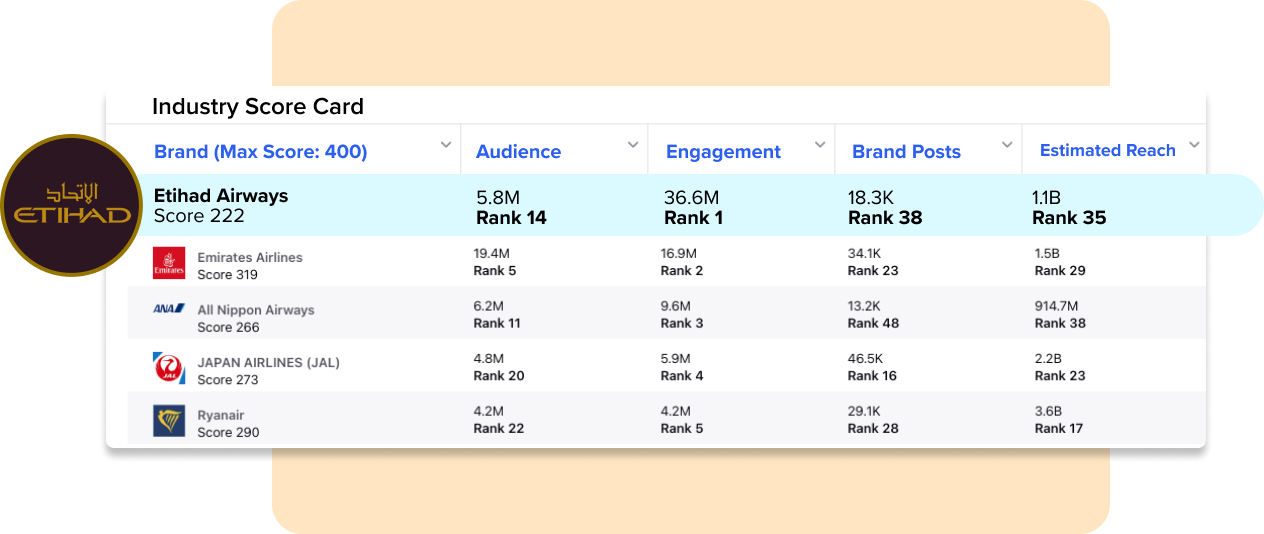Click the ANA All Nippon Airways logo
1264x534 pixels.
(169, 309)
